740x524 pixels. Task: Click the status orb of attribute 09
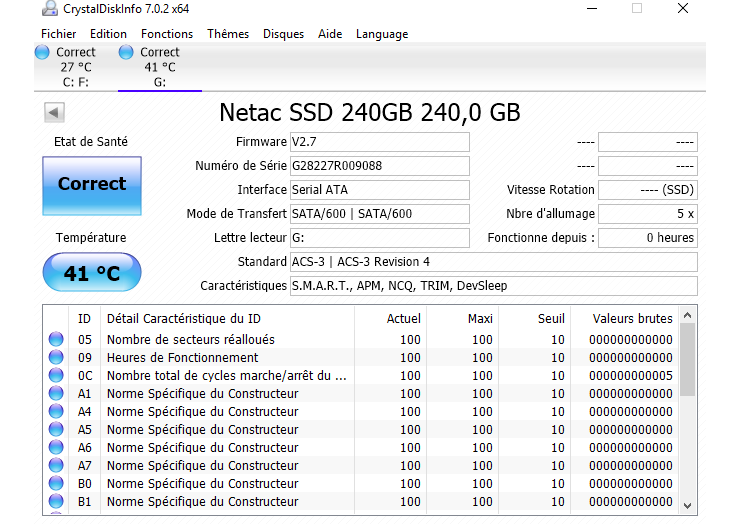pos(56,357)
